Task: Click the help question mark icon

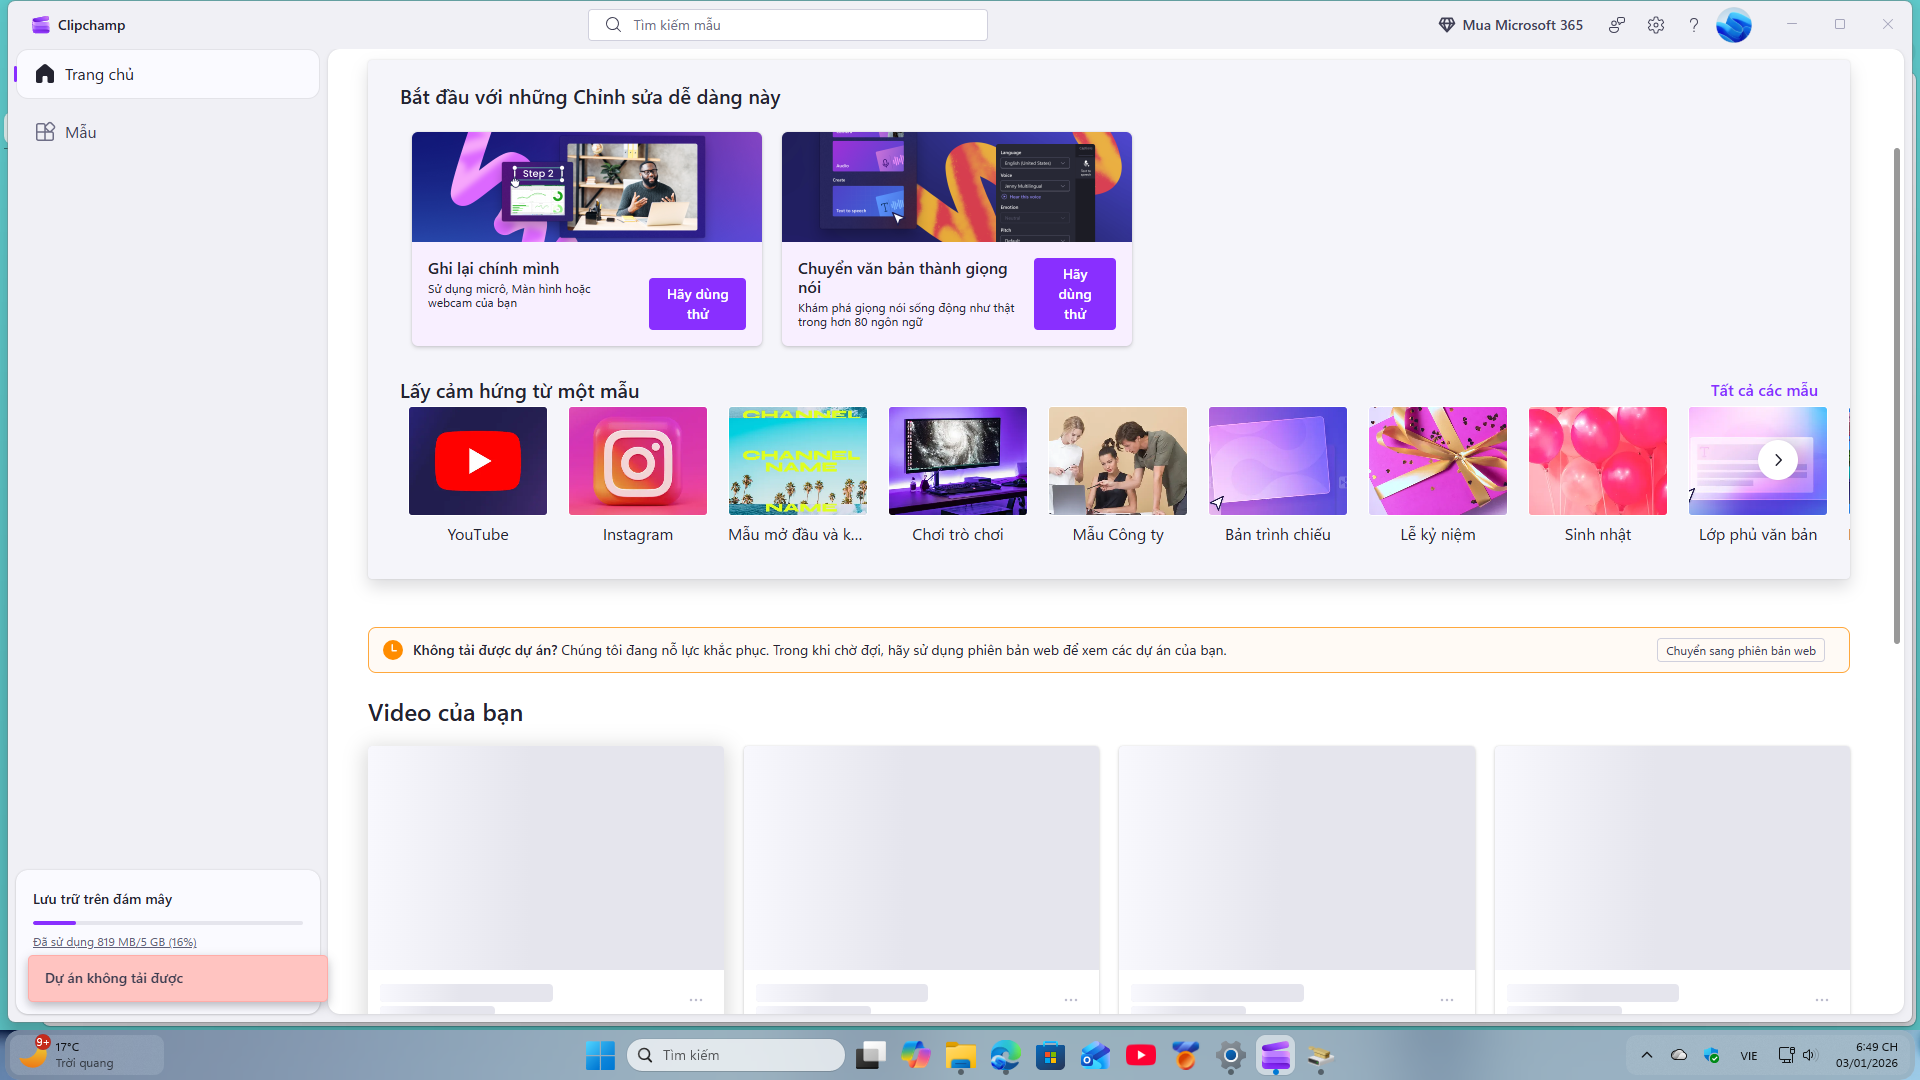Action: (x=1693, y=24)
